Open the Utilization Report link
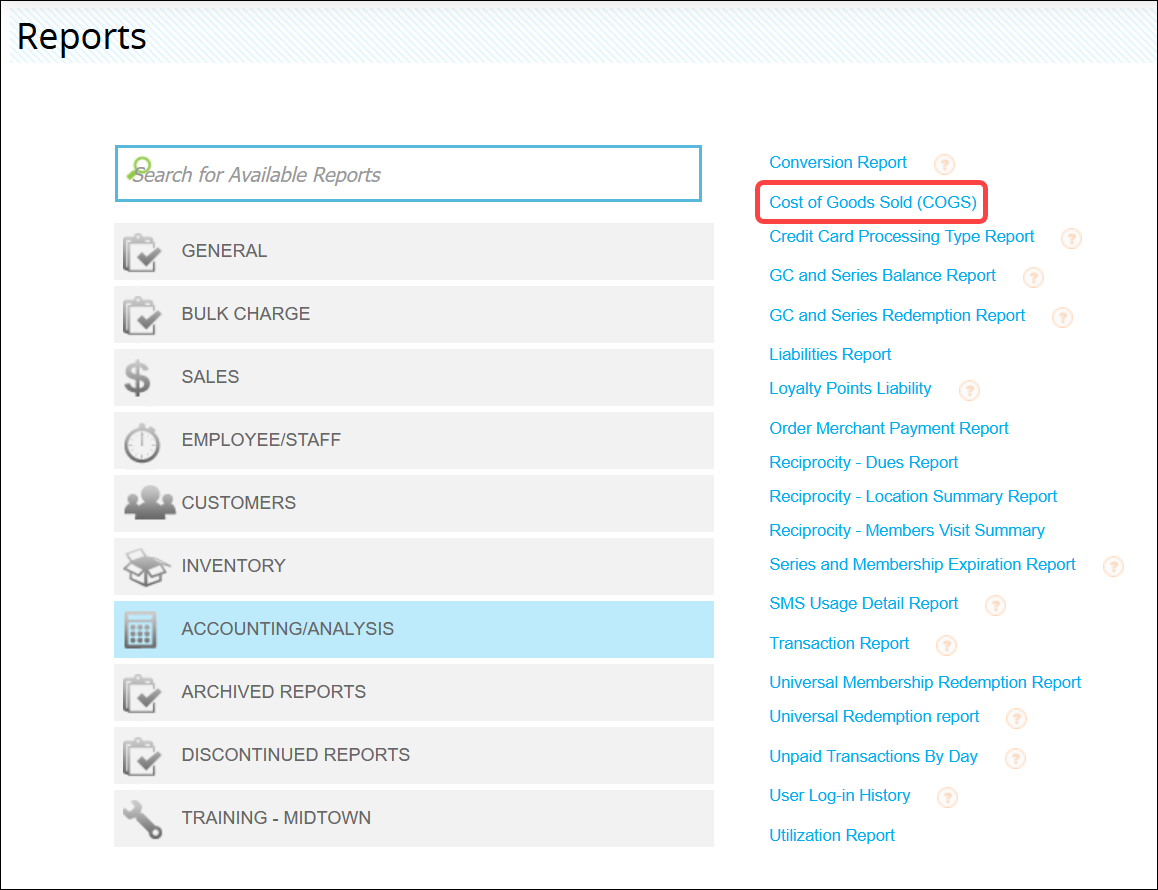The image size is (1158, 890). pos(832,835)
